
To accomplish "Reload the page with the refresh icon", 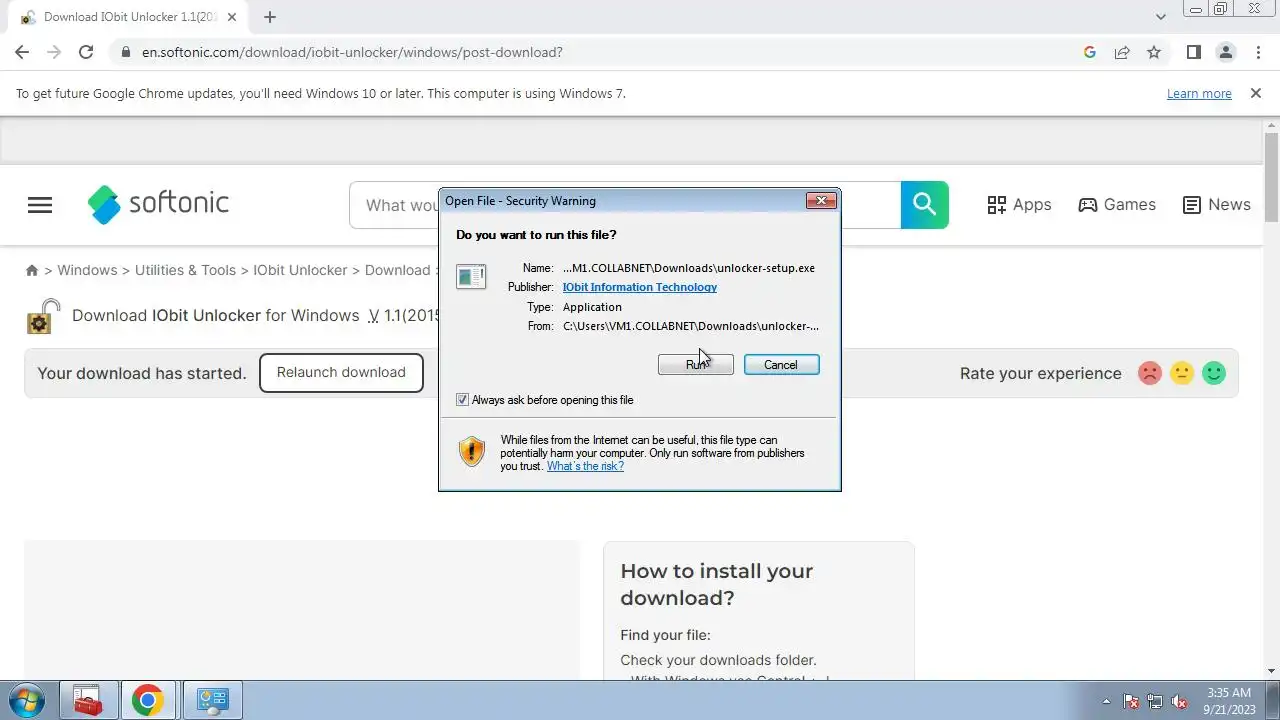I will click(x=86, y=52).
